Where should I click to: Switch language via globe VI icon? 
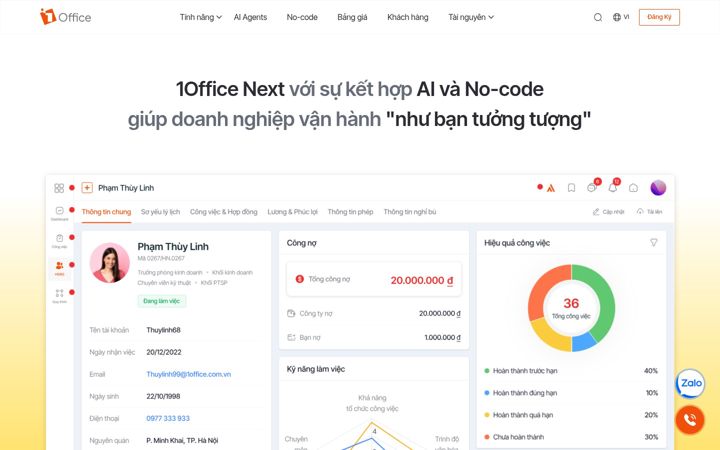coord(621,17)
